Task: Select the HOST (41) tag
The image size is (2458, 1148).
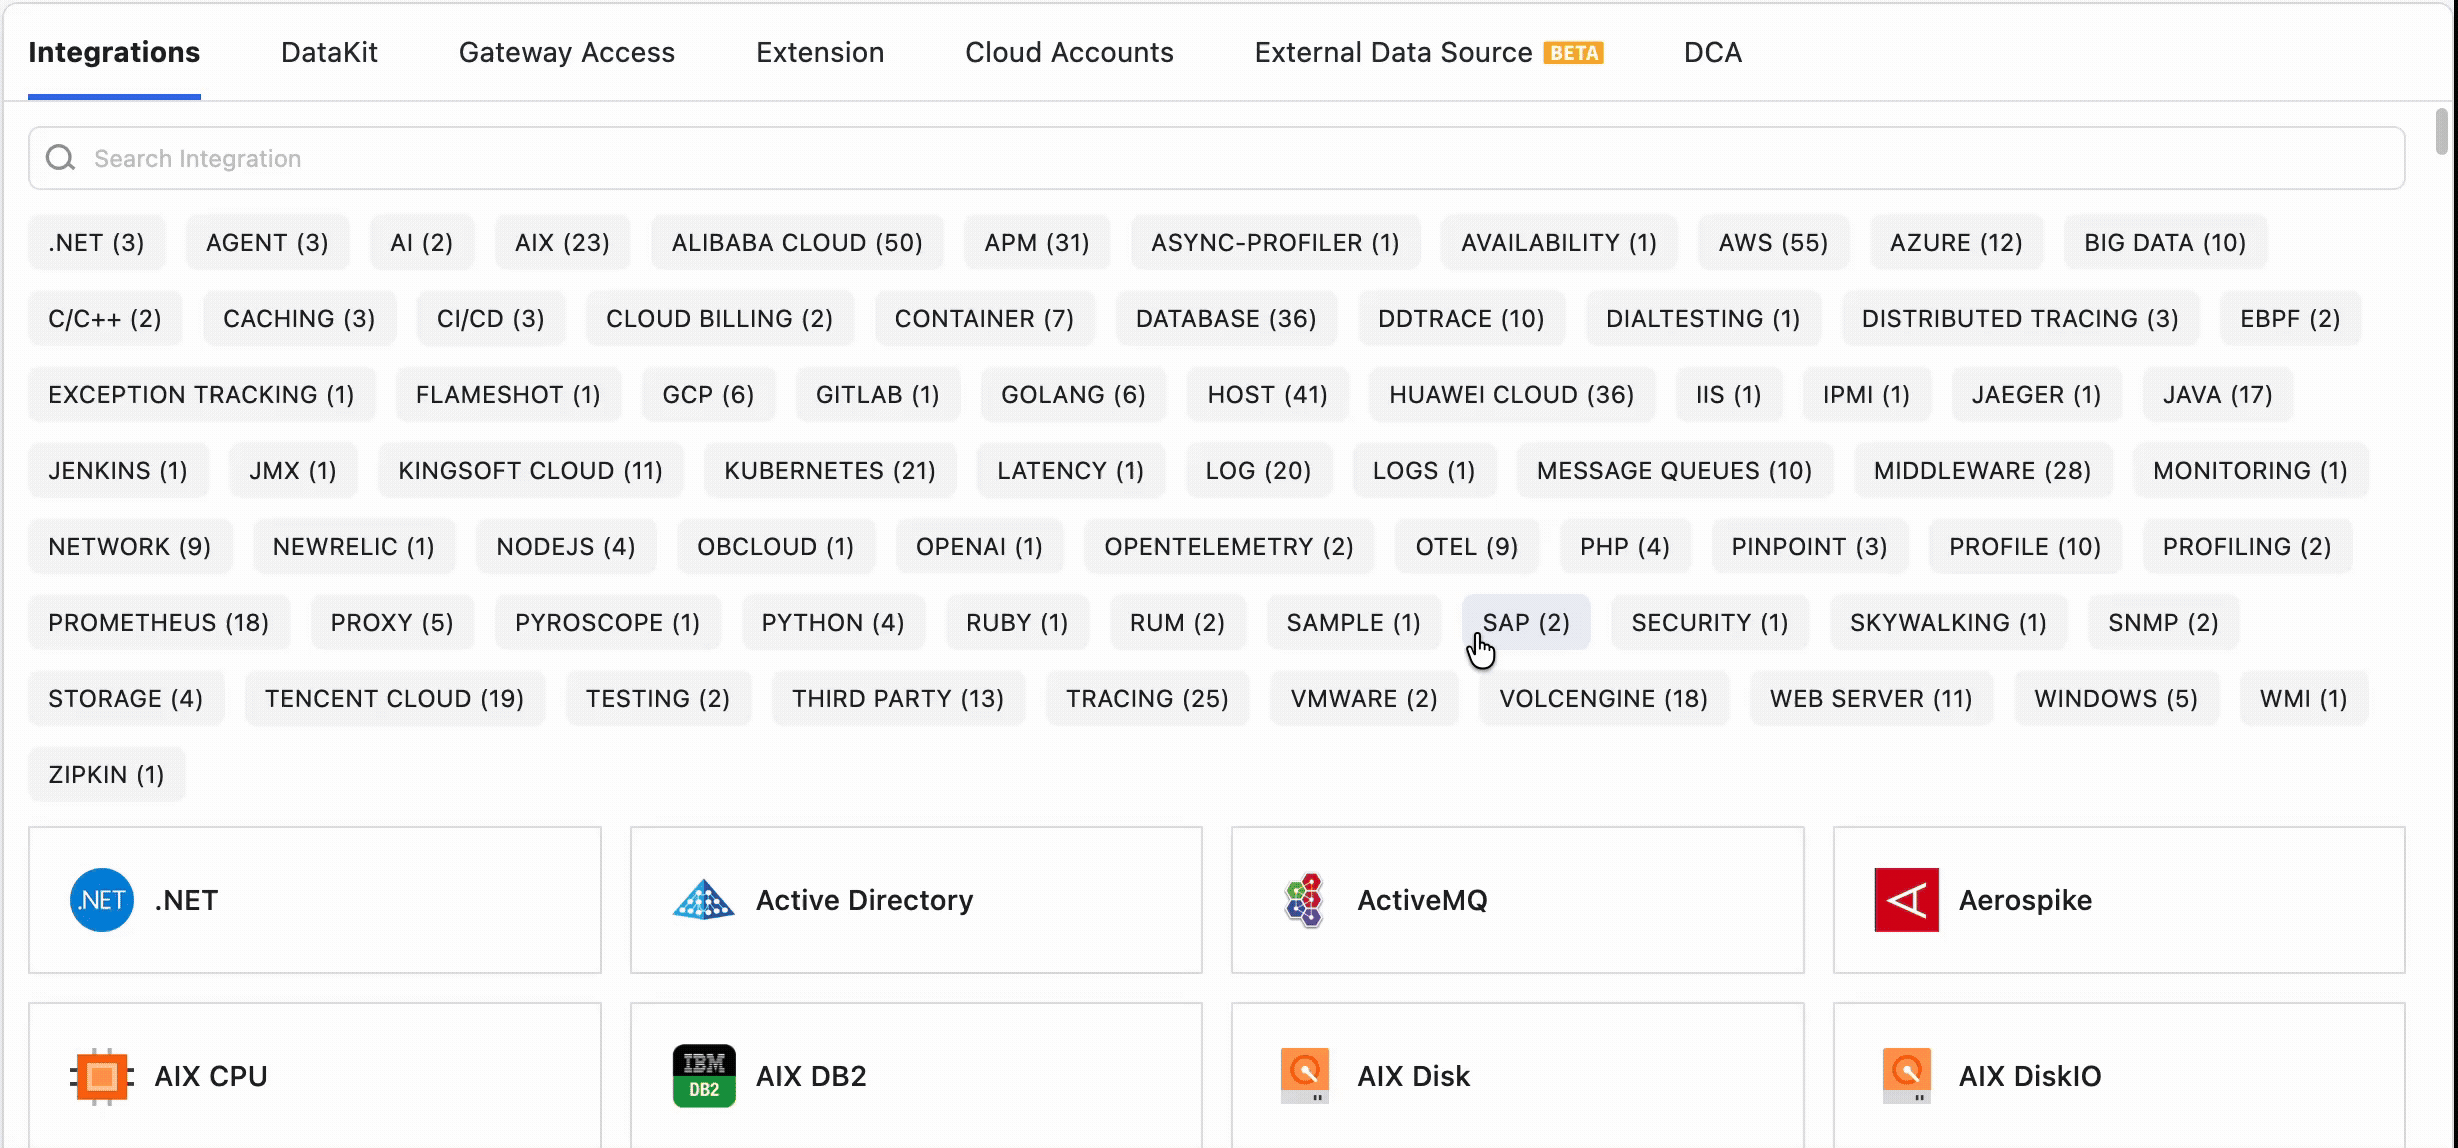Action: click(1268, 394)
